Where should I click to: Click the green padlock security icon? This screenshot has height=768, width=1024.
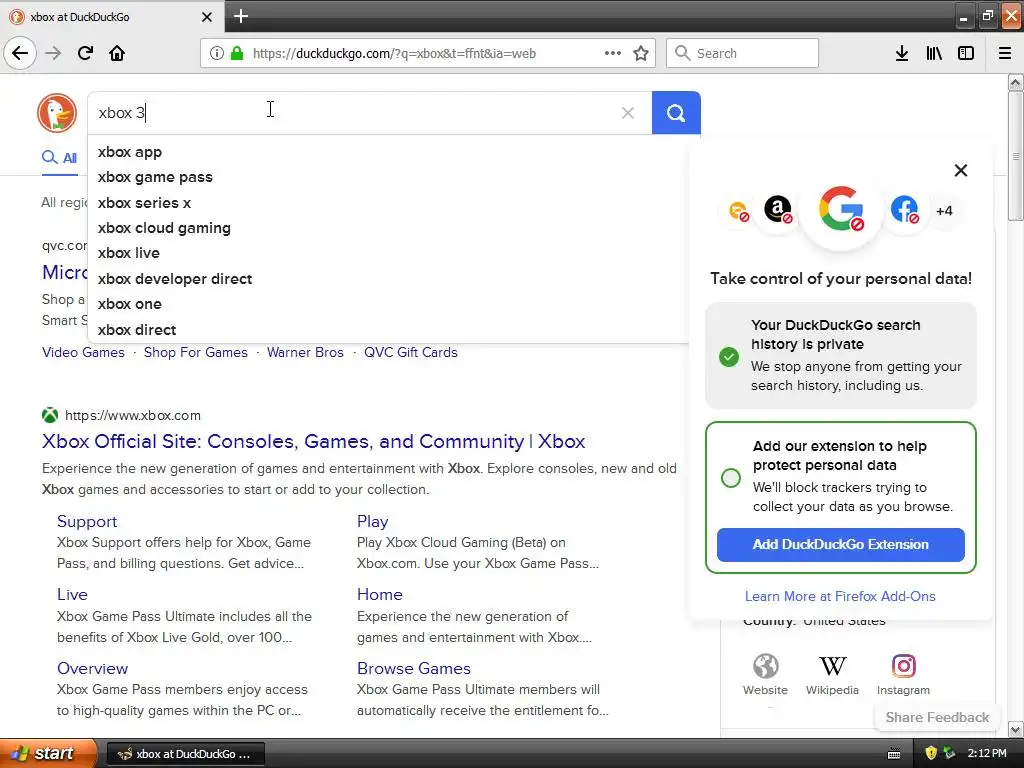point(237,53)
